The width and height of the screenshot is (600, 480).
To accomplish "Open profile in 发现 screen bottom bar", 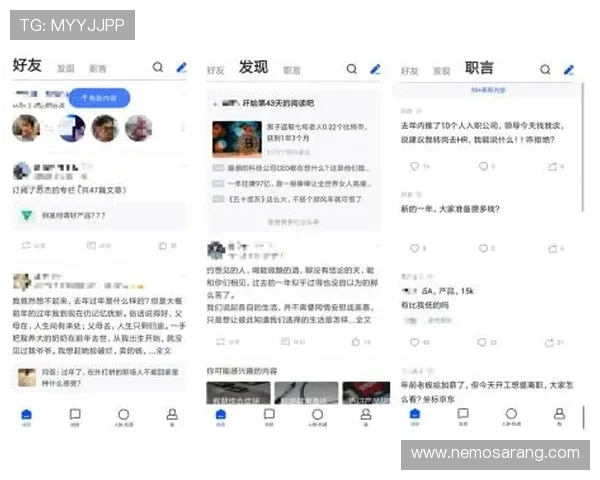I will point(366,417).
